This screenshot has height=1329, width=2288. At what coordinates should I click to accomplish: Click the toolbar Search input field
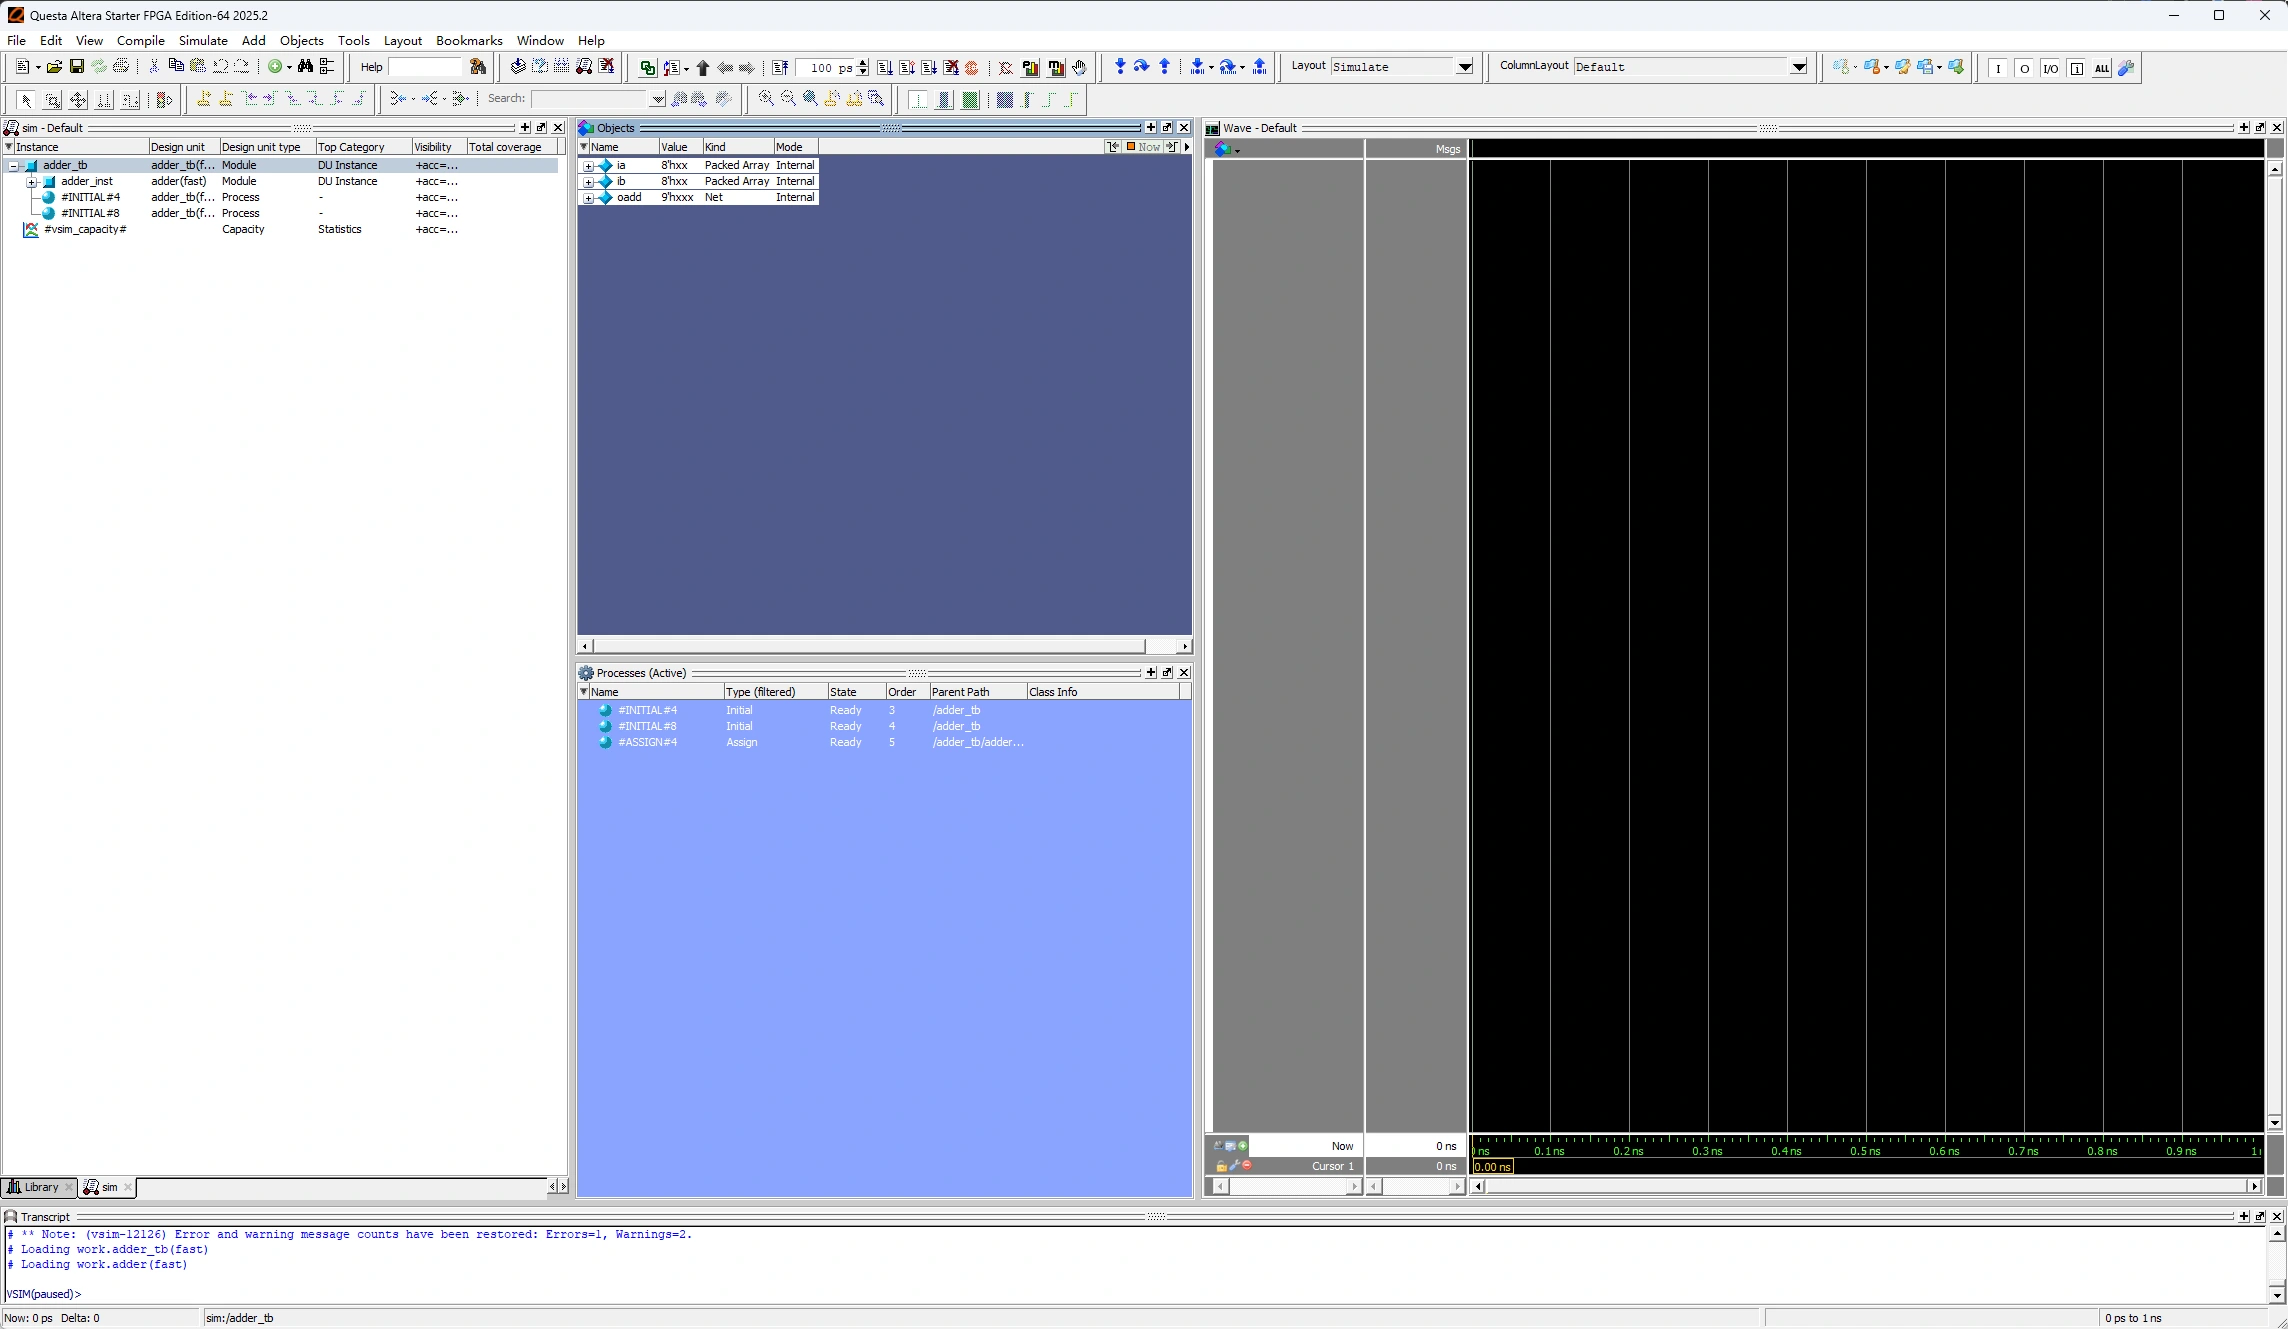click(x=590, y=99)
